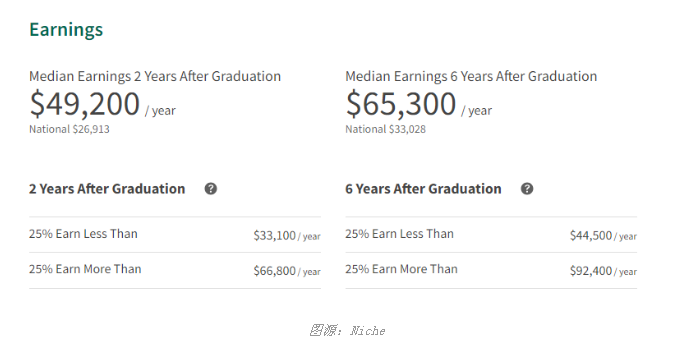Screen dimensions: 692x363
Task: Click the $44,500 / year value
Action: [x=603, y=236]
